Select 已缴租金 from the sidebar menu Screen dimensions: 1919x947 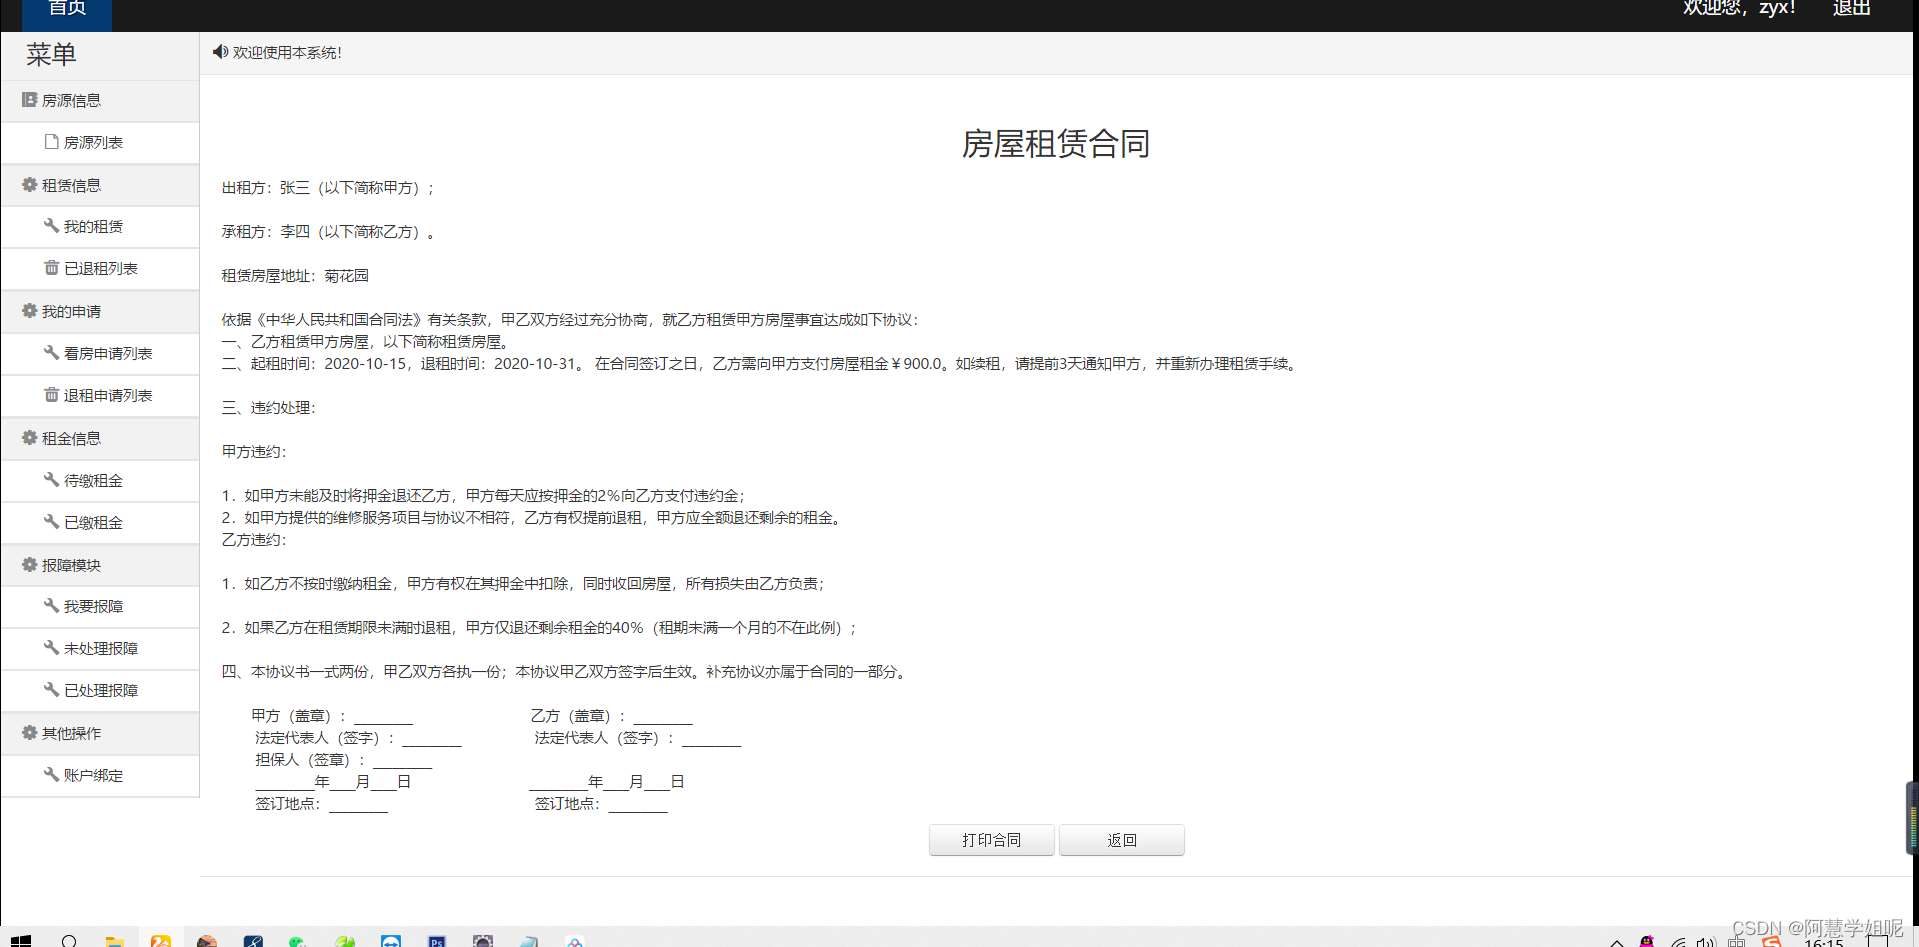tap(93, 522)
